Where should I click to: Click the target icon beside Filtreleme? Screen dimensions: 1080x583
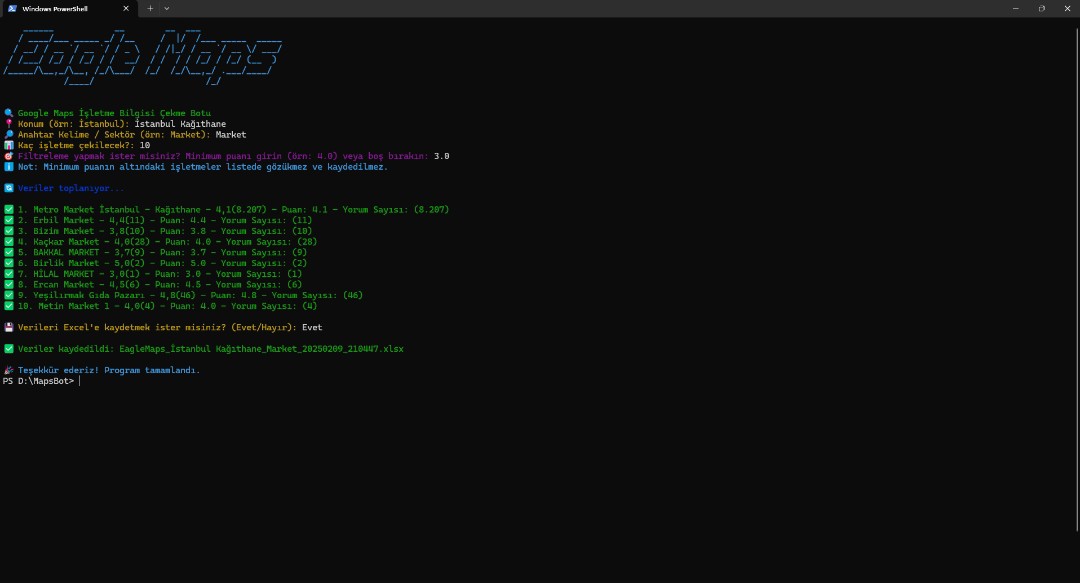pyautogui.click(x=9, y=156)
